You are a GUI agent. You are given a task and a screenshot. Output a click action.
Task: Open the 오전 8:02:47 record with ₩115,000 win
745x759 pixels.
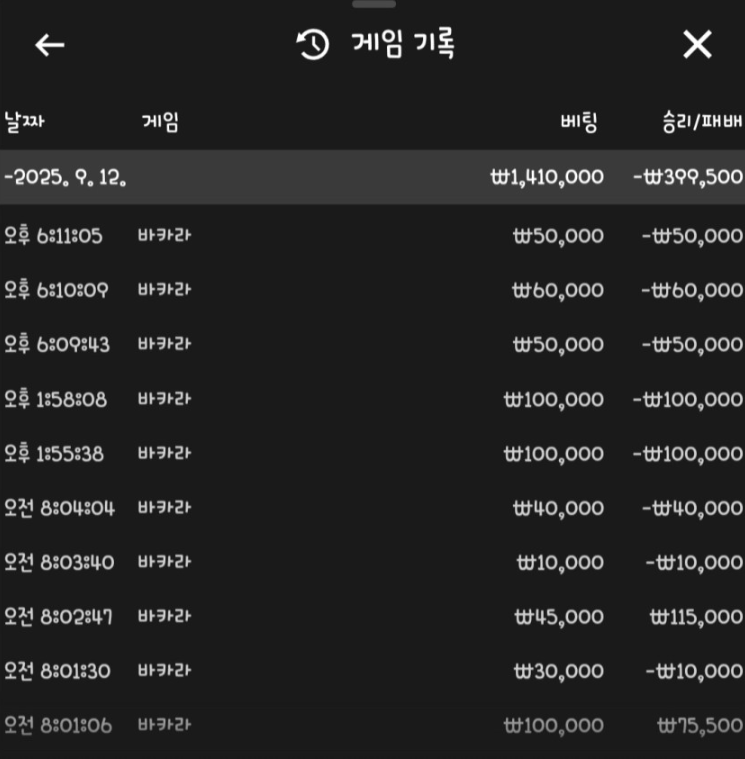(x=372, y=617)
